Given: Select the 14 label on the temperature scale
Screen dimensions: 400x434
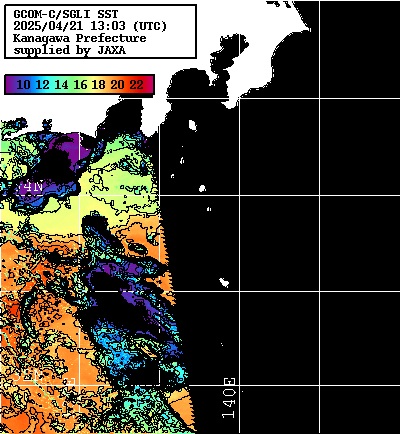Looking at the screenshot, I should point(61,85).
